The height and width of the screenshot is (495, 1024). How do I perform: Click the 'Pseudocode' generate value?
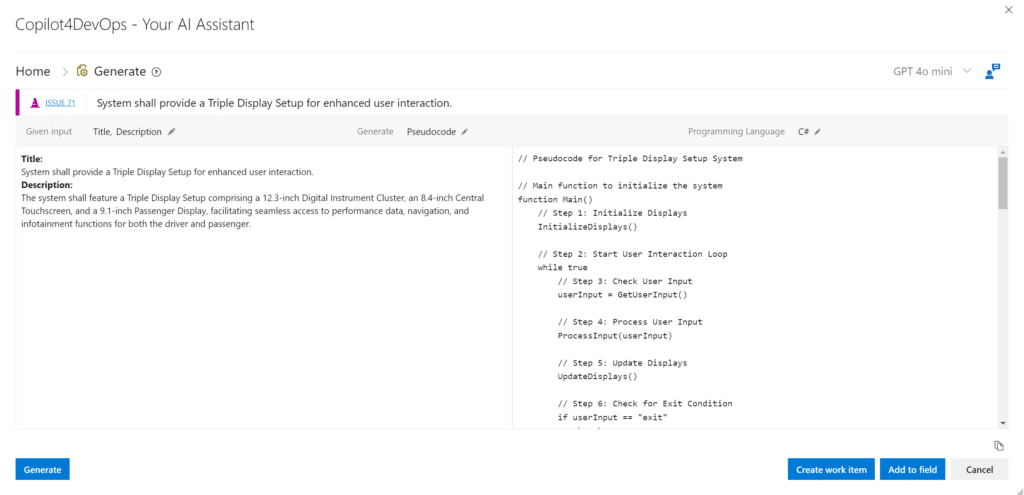[x=431, y=132]
